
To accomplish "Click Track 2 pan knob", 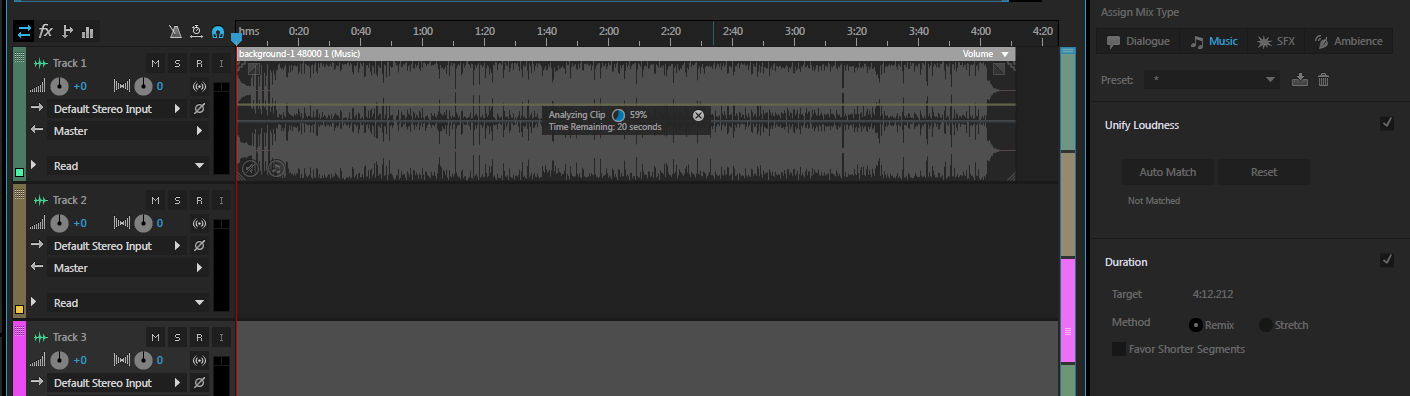I will (x=144, y=223).
